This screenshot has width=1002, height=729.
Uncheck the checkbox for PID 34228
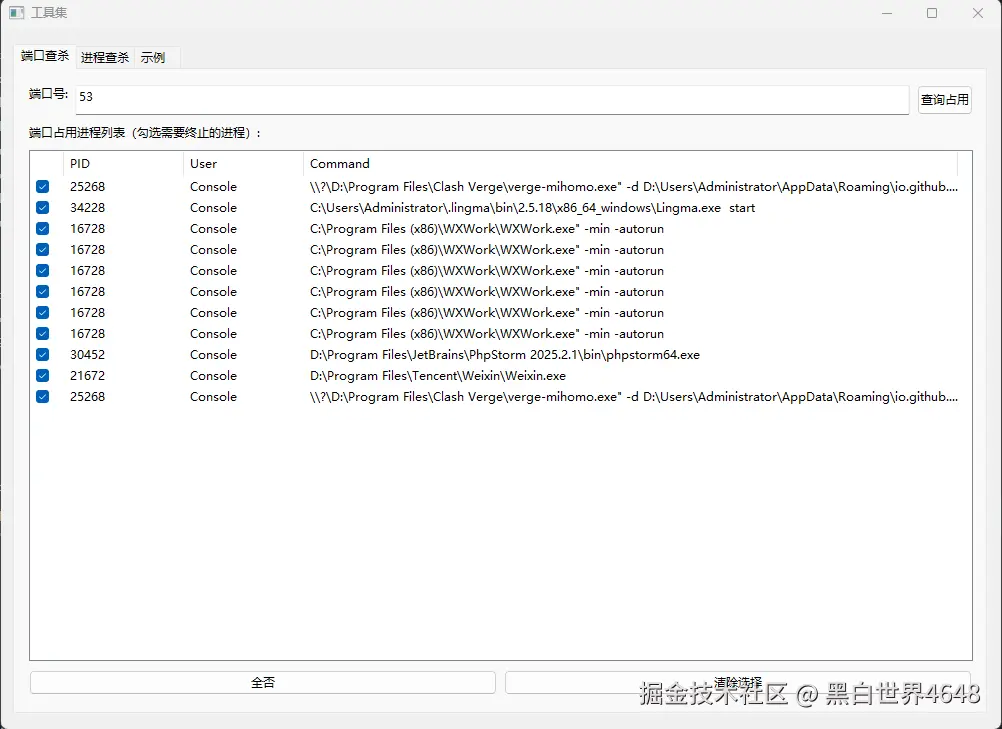[43, 208]
